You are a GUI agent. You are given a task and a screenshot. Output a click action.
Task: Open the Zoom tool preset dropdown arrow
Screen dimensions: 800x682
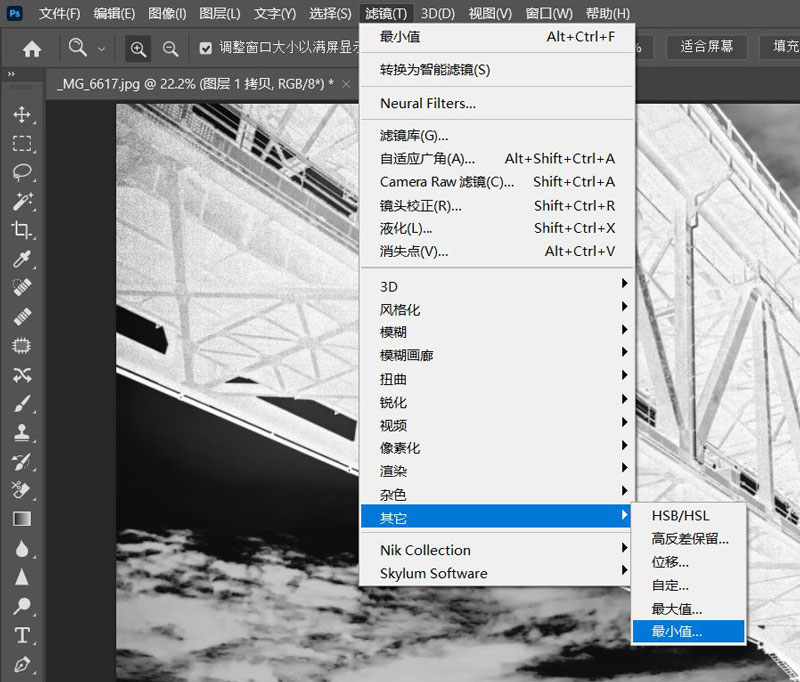point(102,49)
